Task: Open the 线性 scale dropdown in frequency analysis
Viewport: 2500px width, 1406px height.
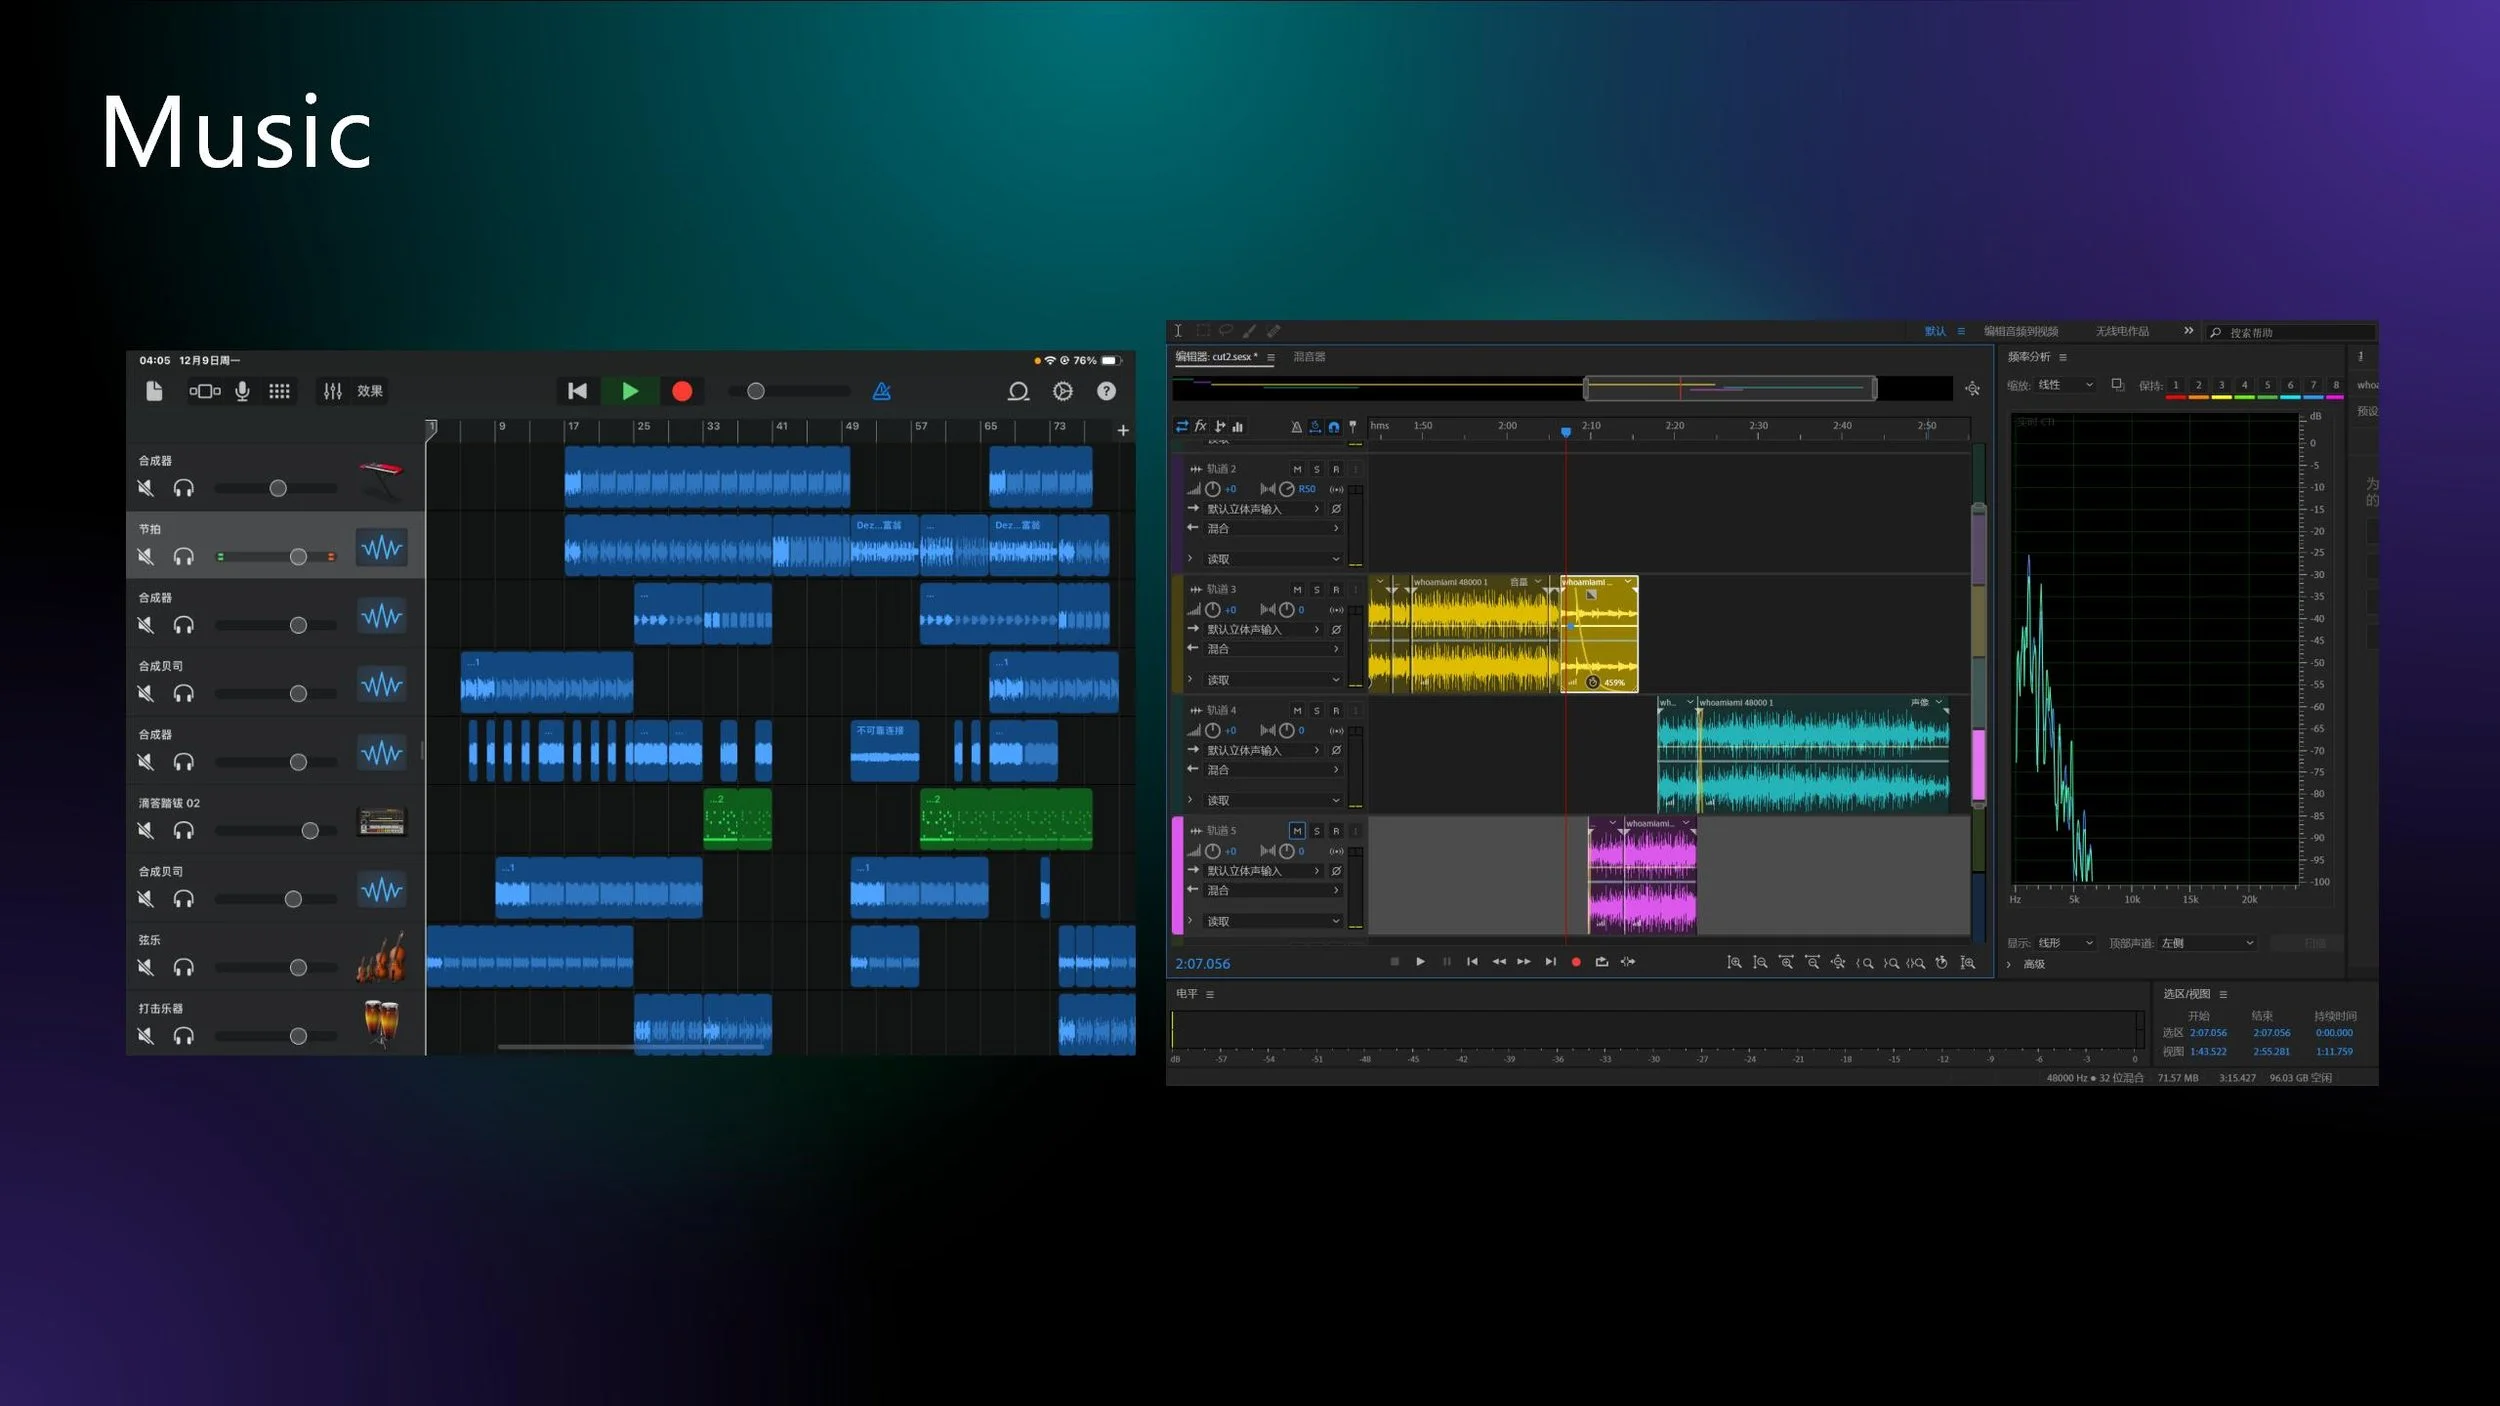Action: pyautogui.click(x=2065, y=385)
